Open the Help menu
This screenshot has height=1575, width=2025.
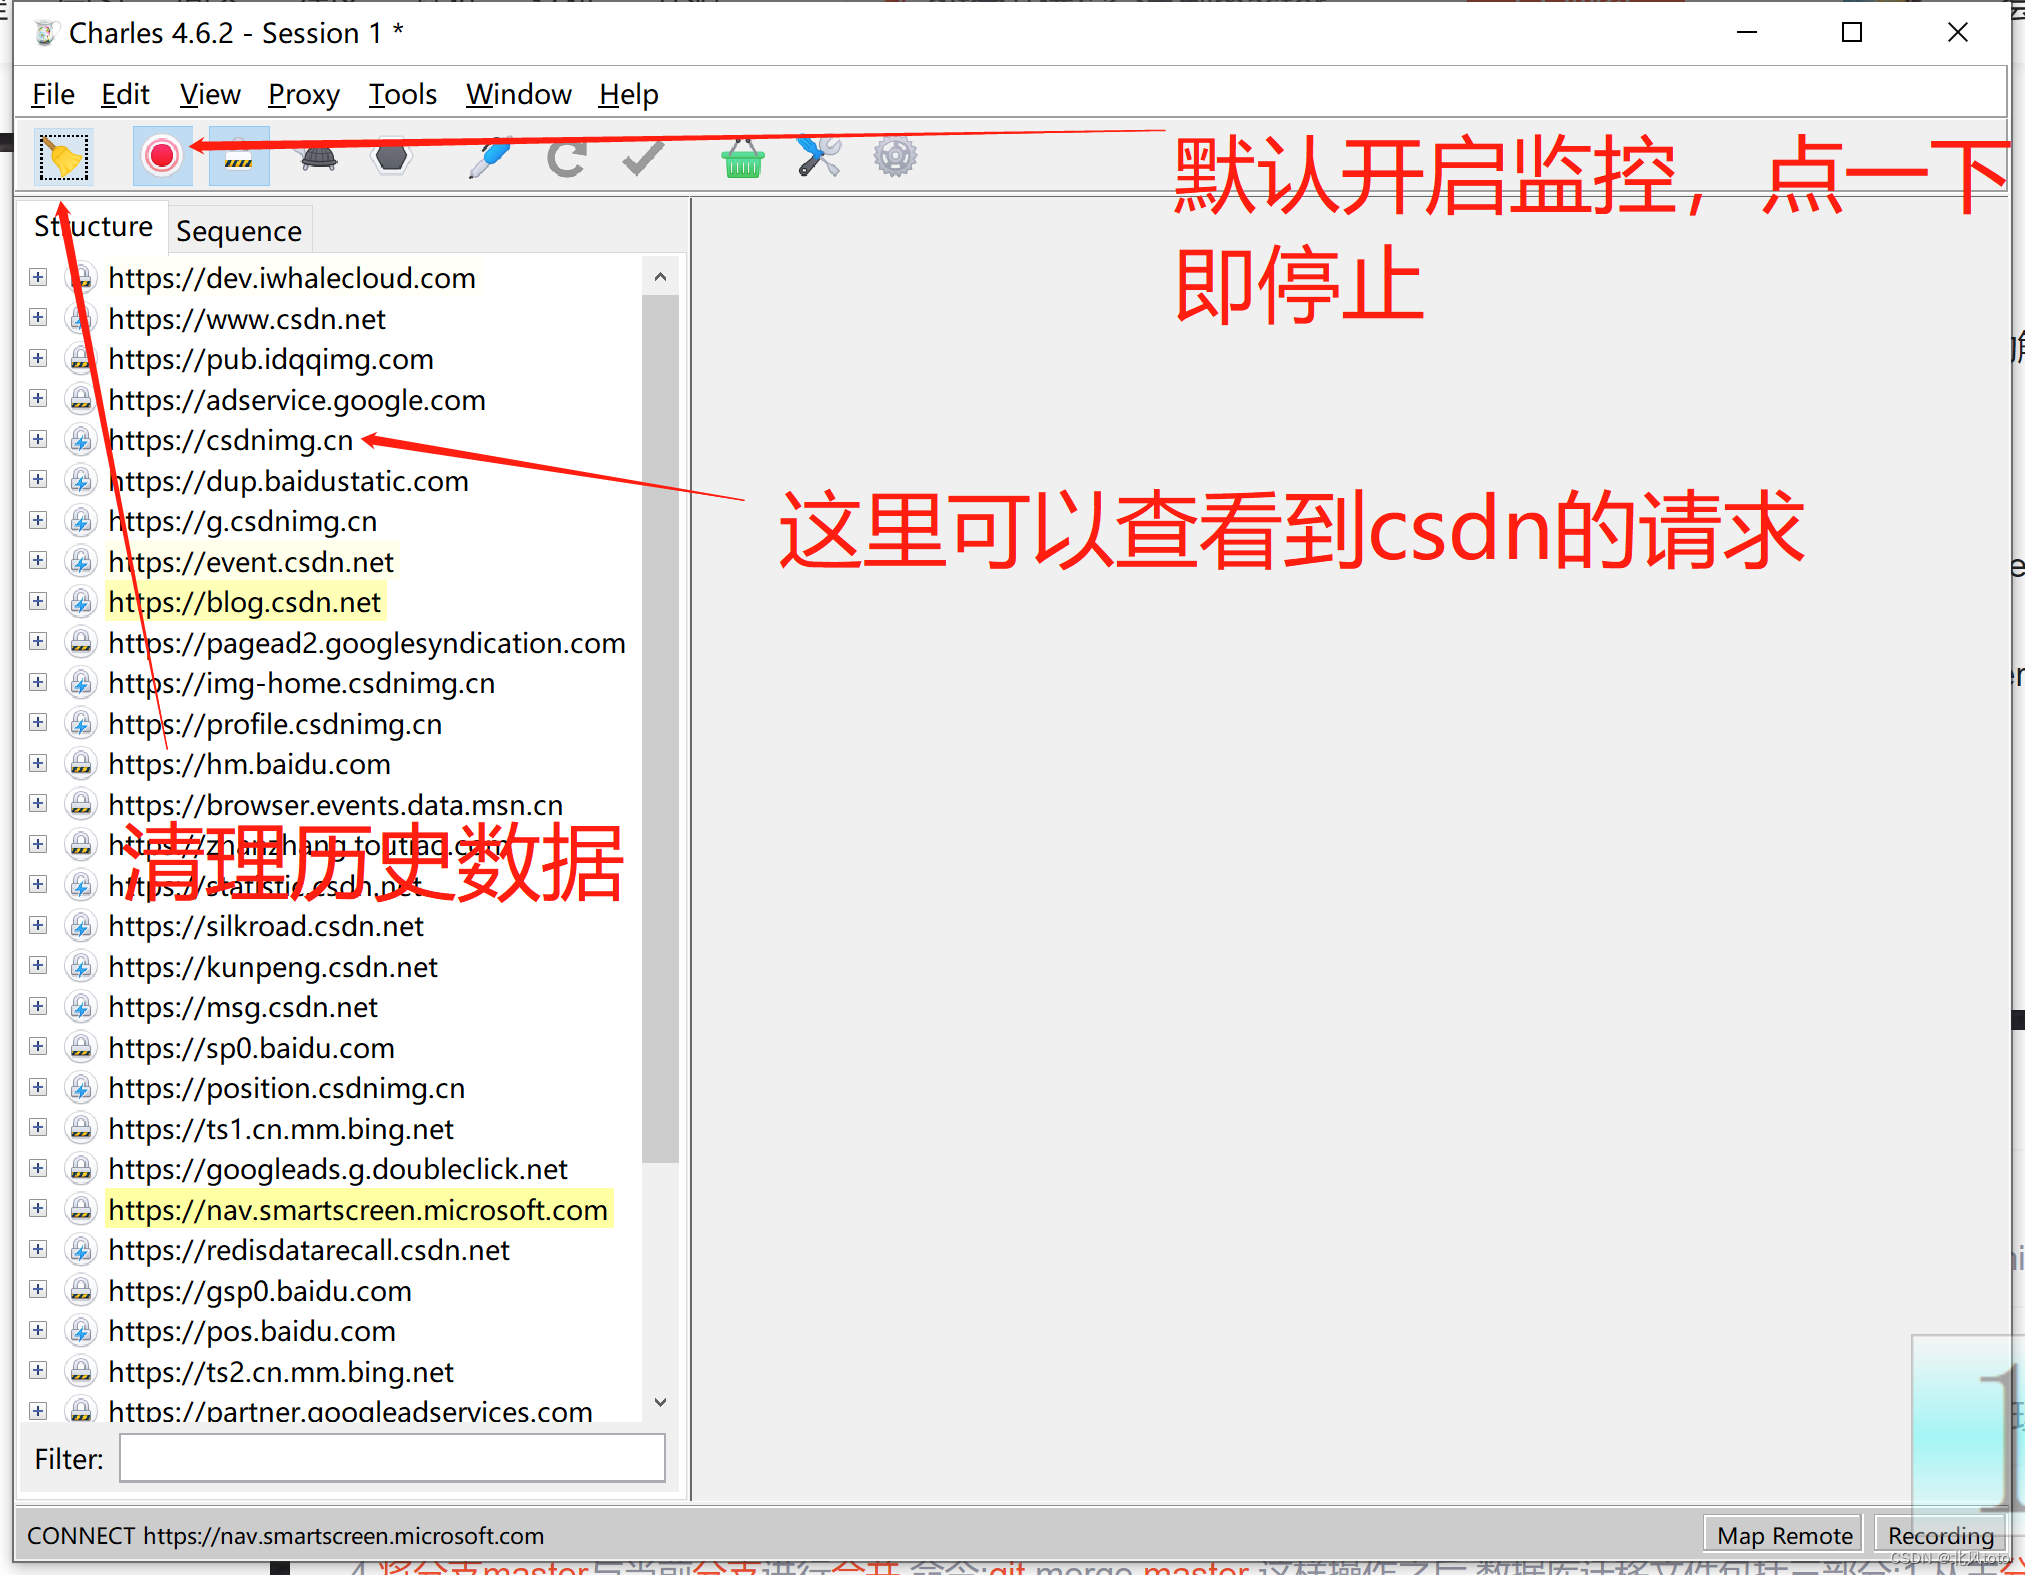coord(628,94)
